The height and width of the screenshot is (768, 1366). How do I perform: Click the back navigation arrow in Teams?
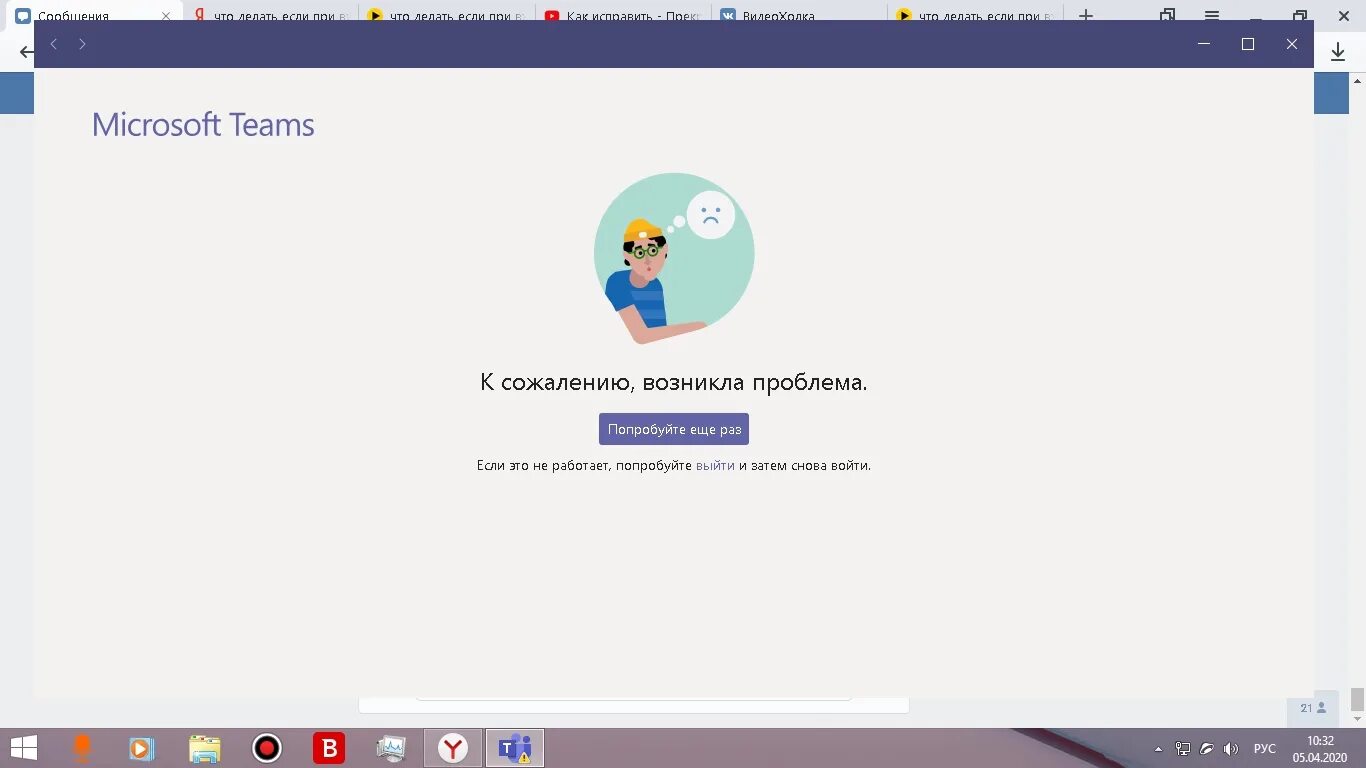[x=53, y=44]
